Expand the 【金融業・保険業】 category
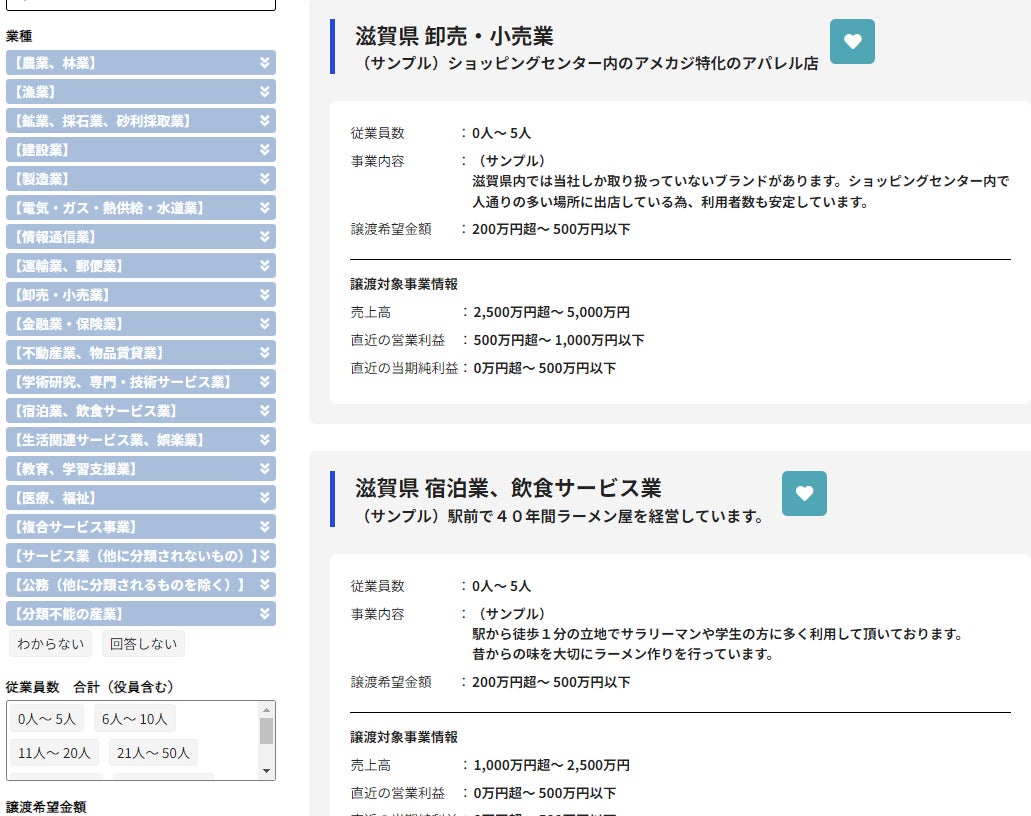The image size is (1031, 816). [141, 324]
